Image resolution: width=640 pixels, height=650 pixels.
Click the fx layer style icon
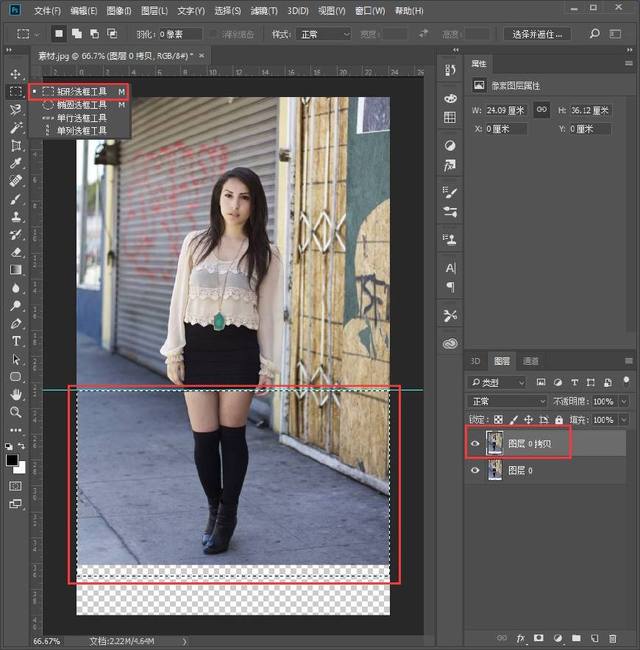click(519, 637)
